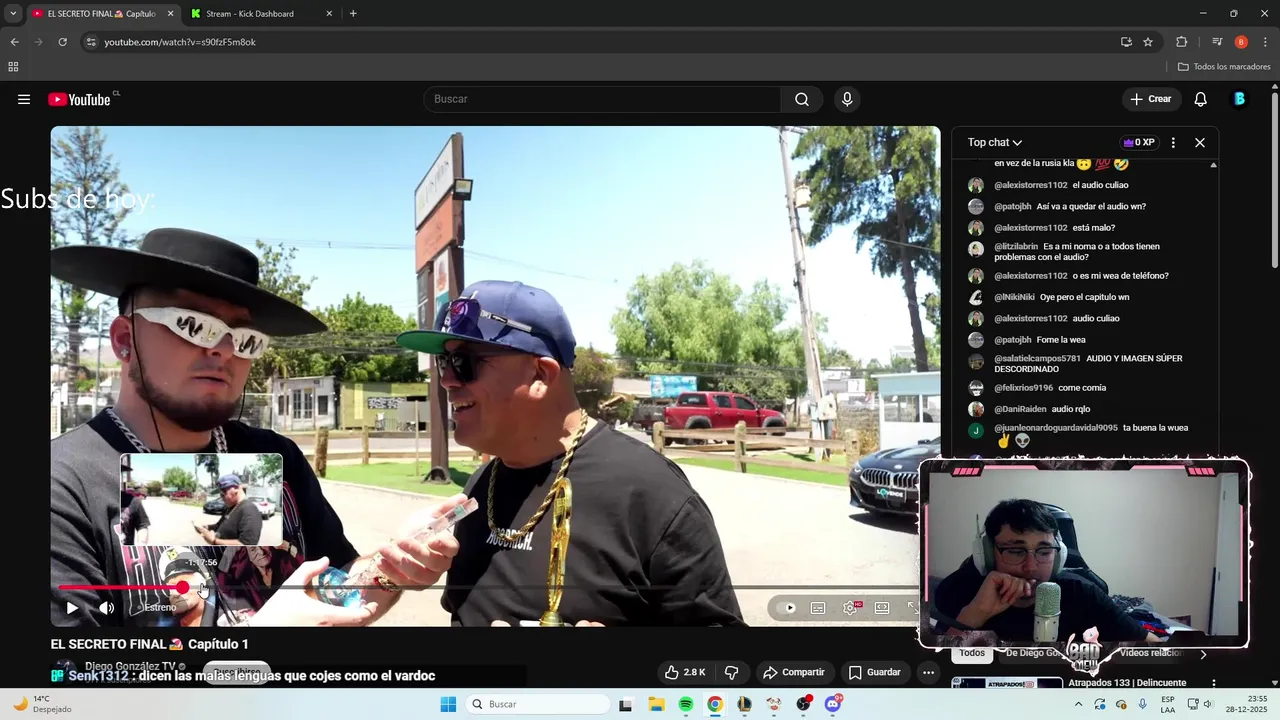The image size is (1280, 720).
Task: Enter fullscreen mode in player
Action: point(912,608)
